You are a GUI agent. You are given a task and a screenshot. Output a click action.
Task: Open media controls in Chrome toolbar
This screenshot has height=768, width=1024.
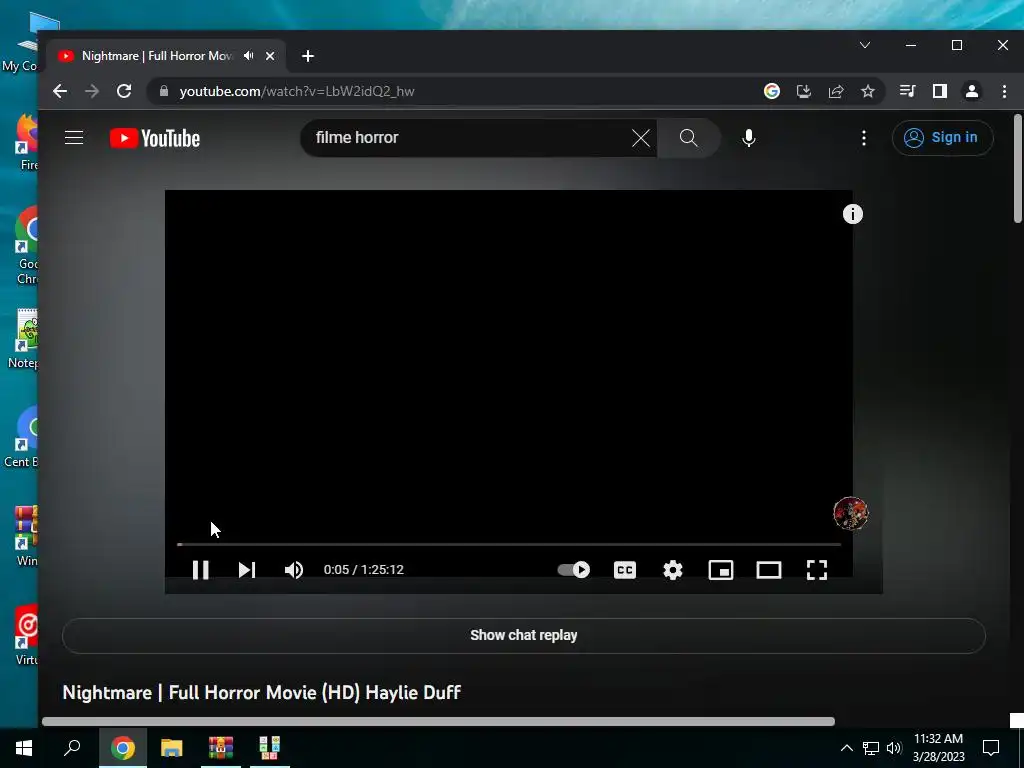[x=908, y=91]
